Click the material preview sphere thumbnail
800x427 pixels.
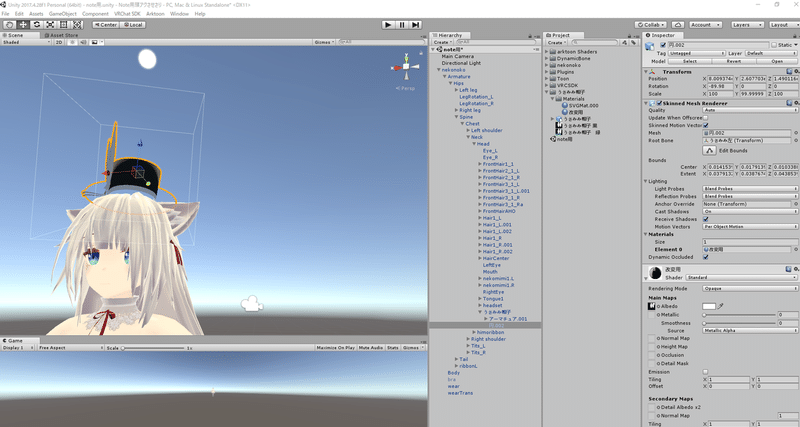tap(655, 272)
